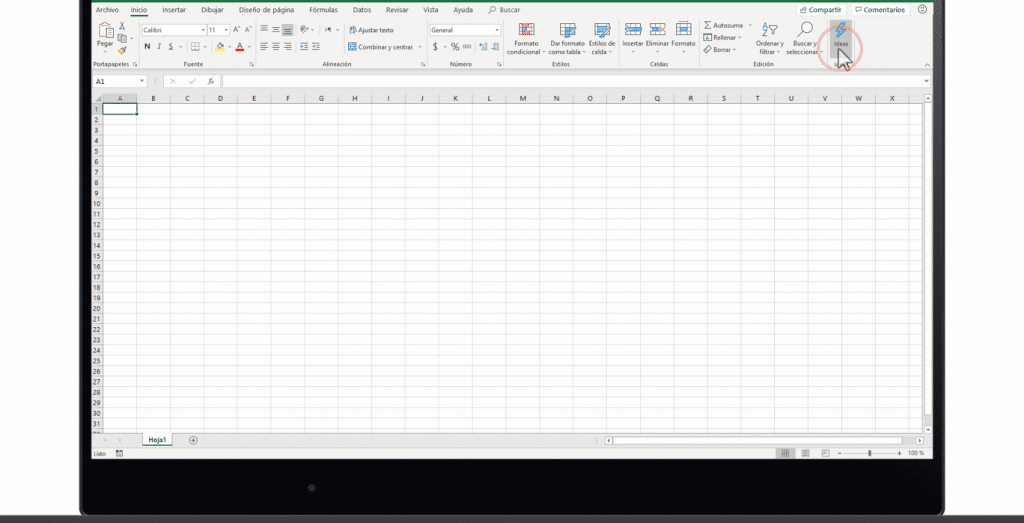Image resolution: width=1024 pixels, height=523 pixels.
Task: Apply percent style format
Action: click(x=455, y=47)
